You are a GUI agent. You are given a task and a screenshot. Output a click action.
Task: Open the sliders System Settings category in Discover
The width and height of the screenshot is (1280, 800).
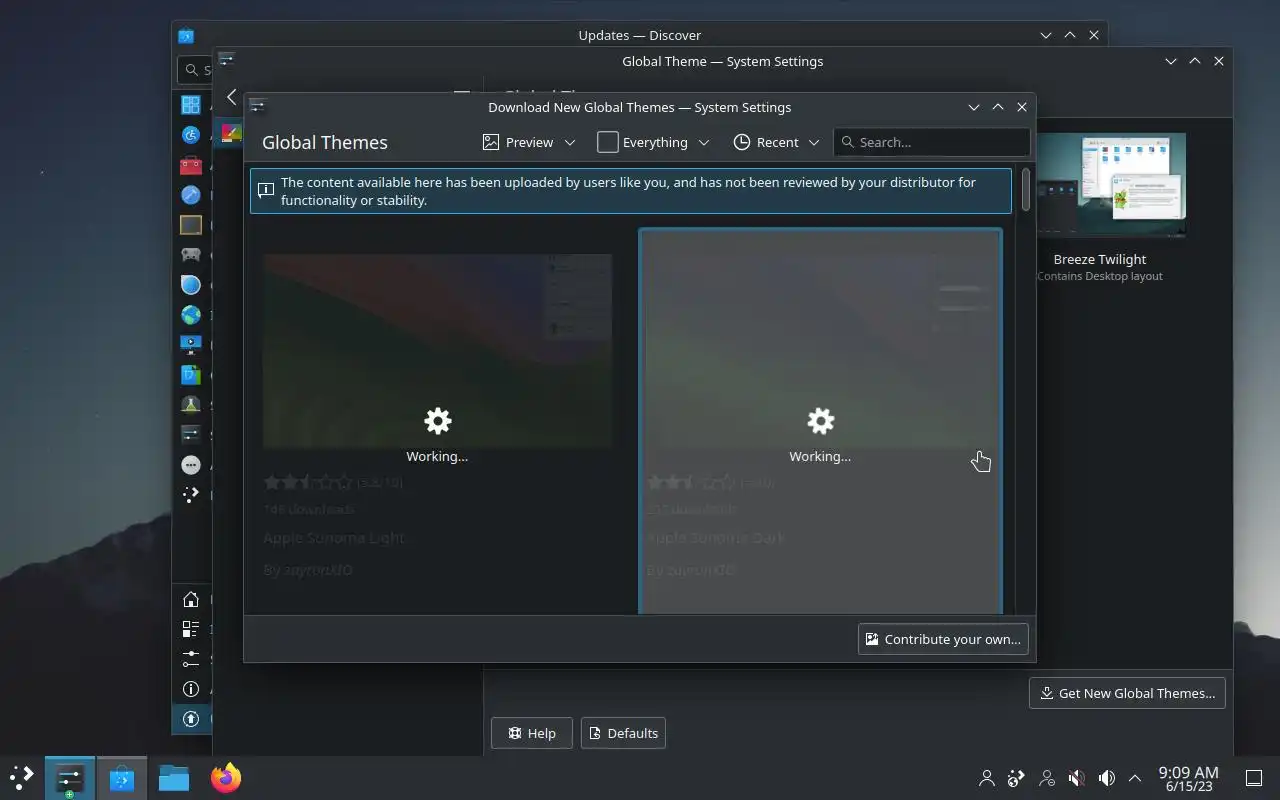pos(191,434)
